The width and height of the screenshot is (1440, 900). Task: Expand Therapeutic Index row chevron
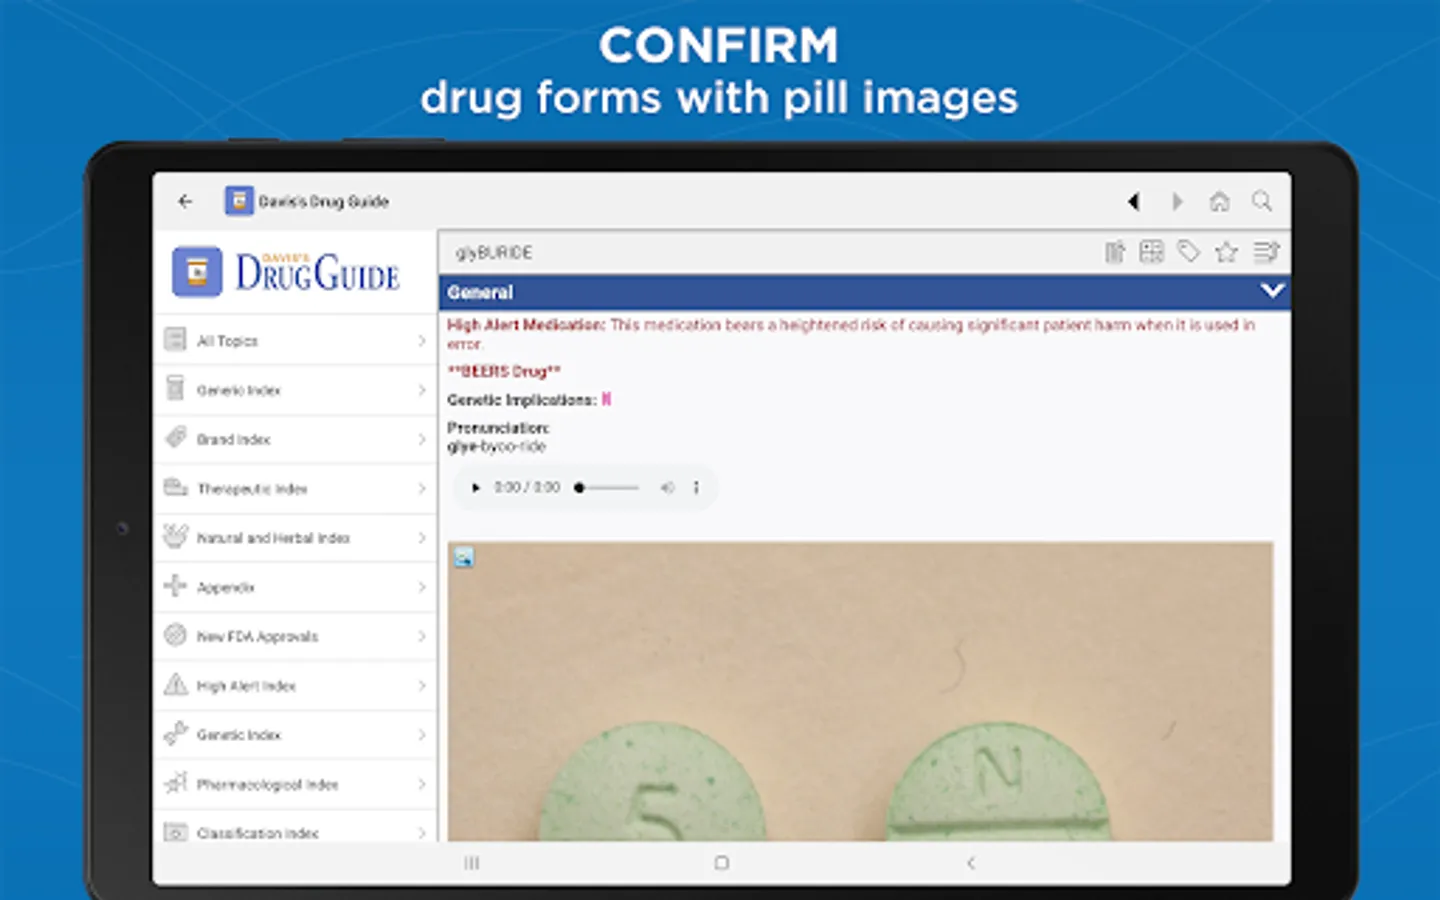(421, 489)
